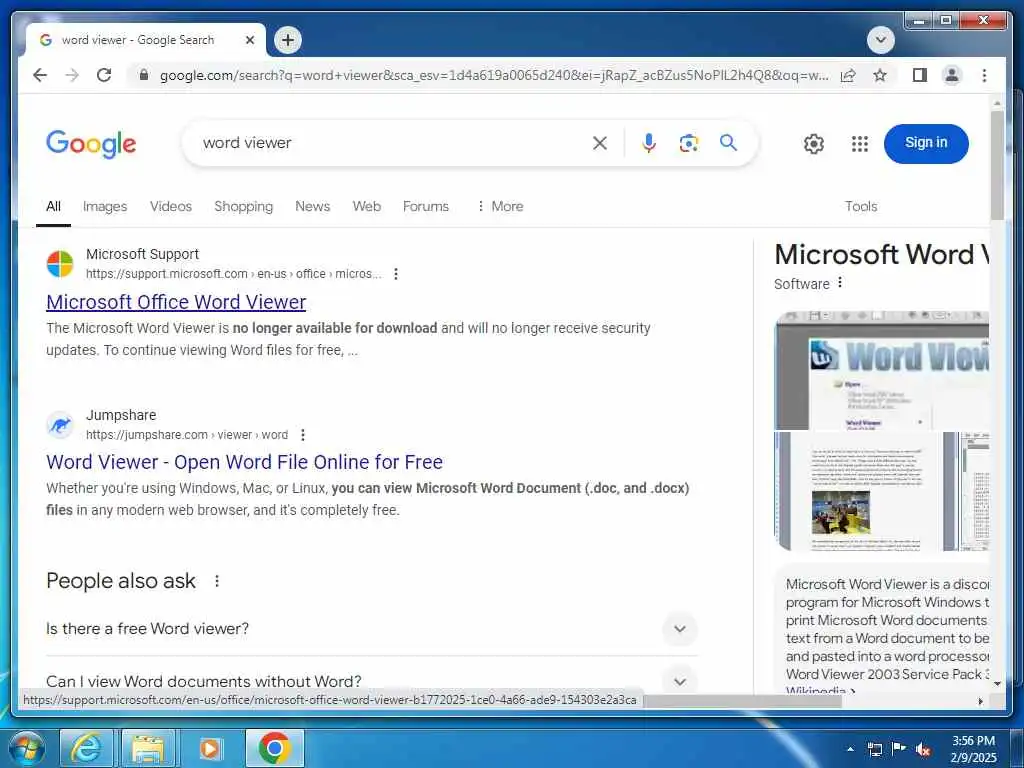Switch to Videos results tab
Viewport: 1024px width, 768px height.
click(171, 206)
